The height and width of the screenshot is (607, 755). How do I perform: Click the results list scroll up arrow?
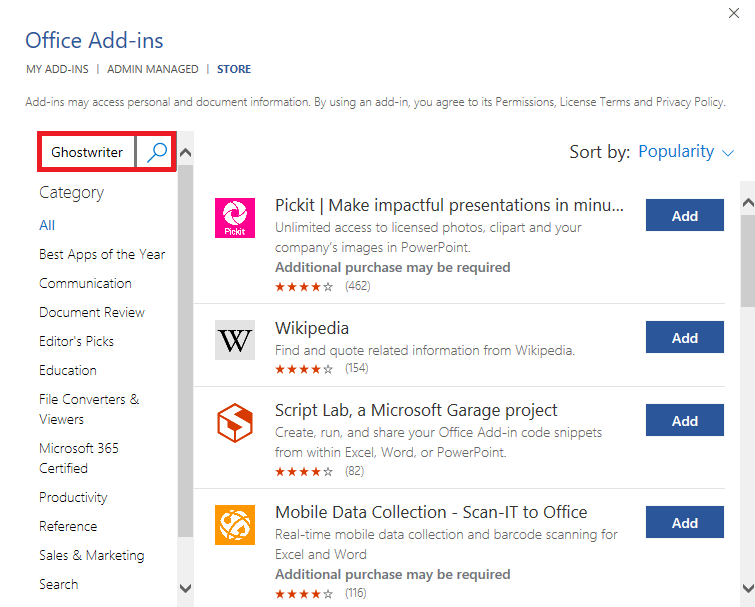748,203
